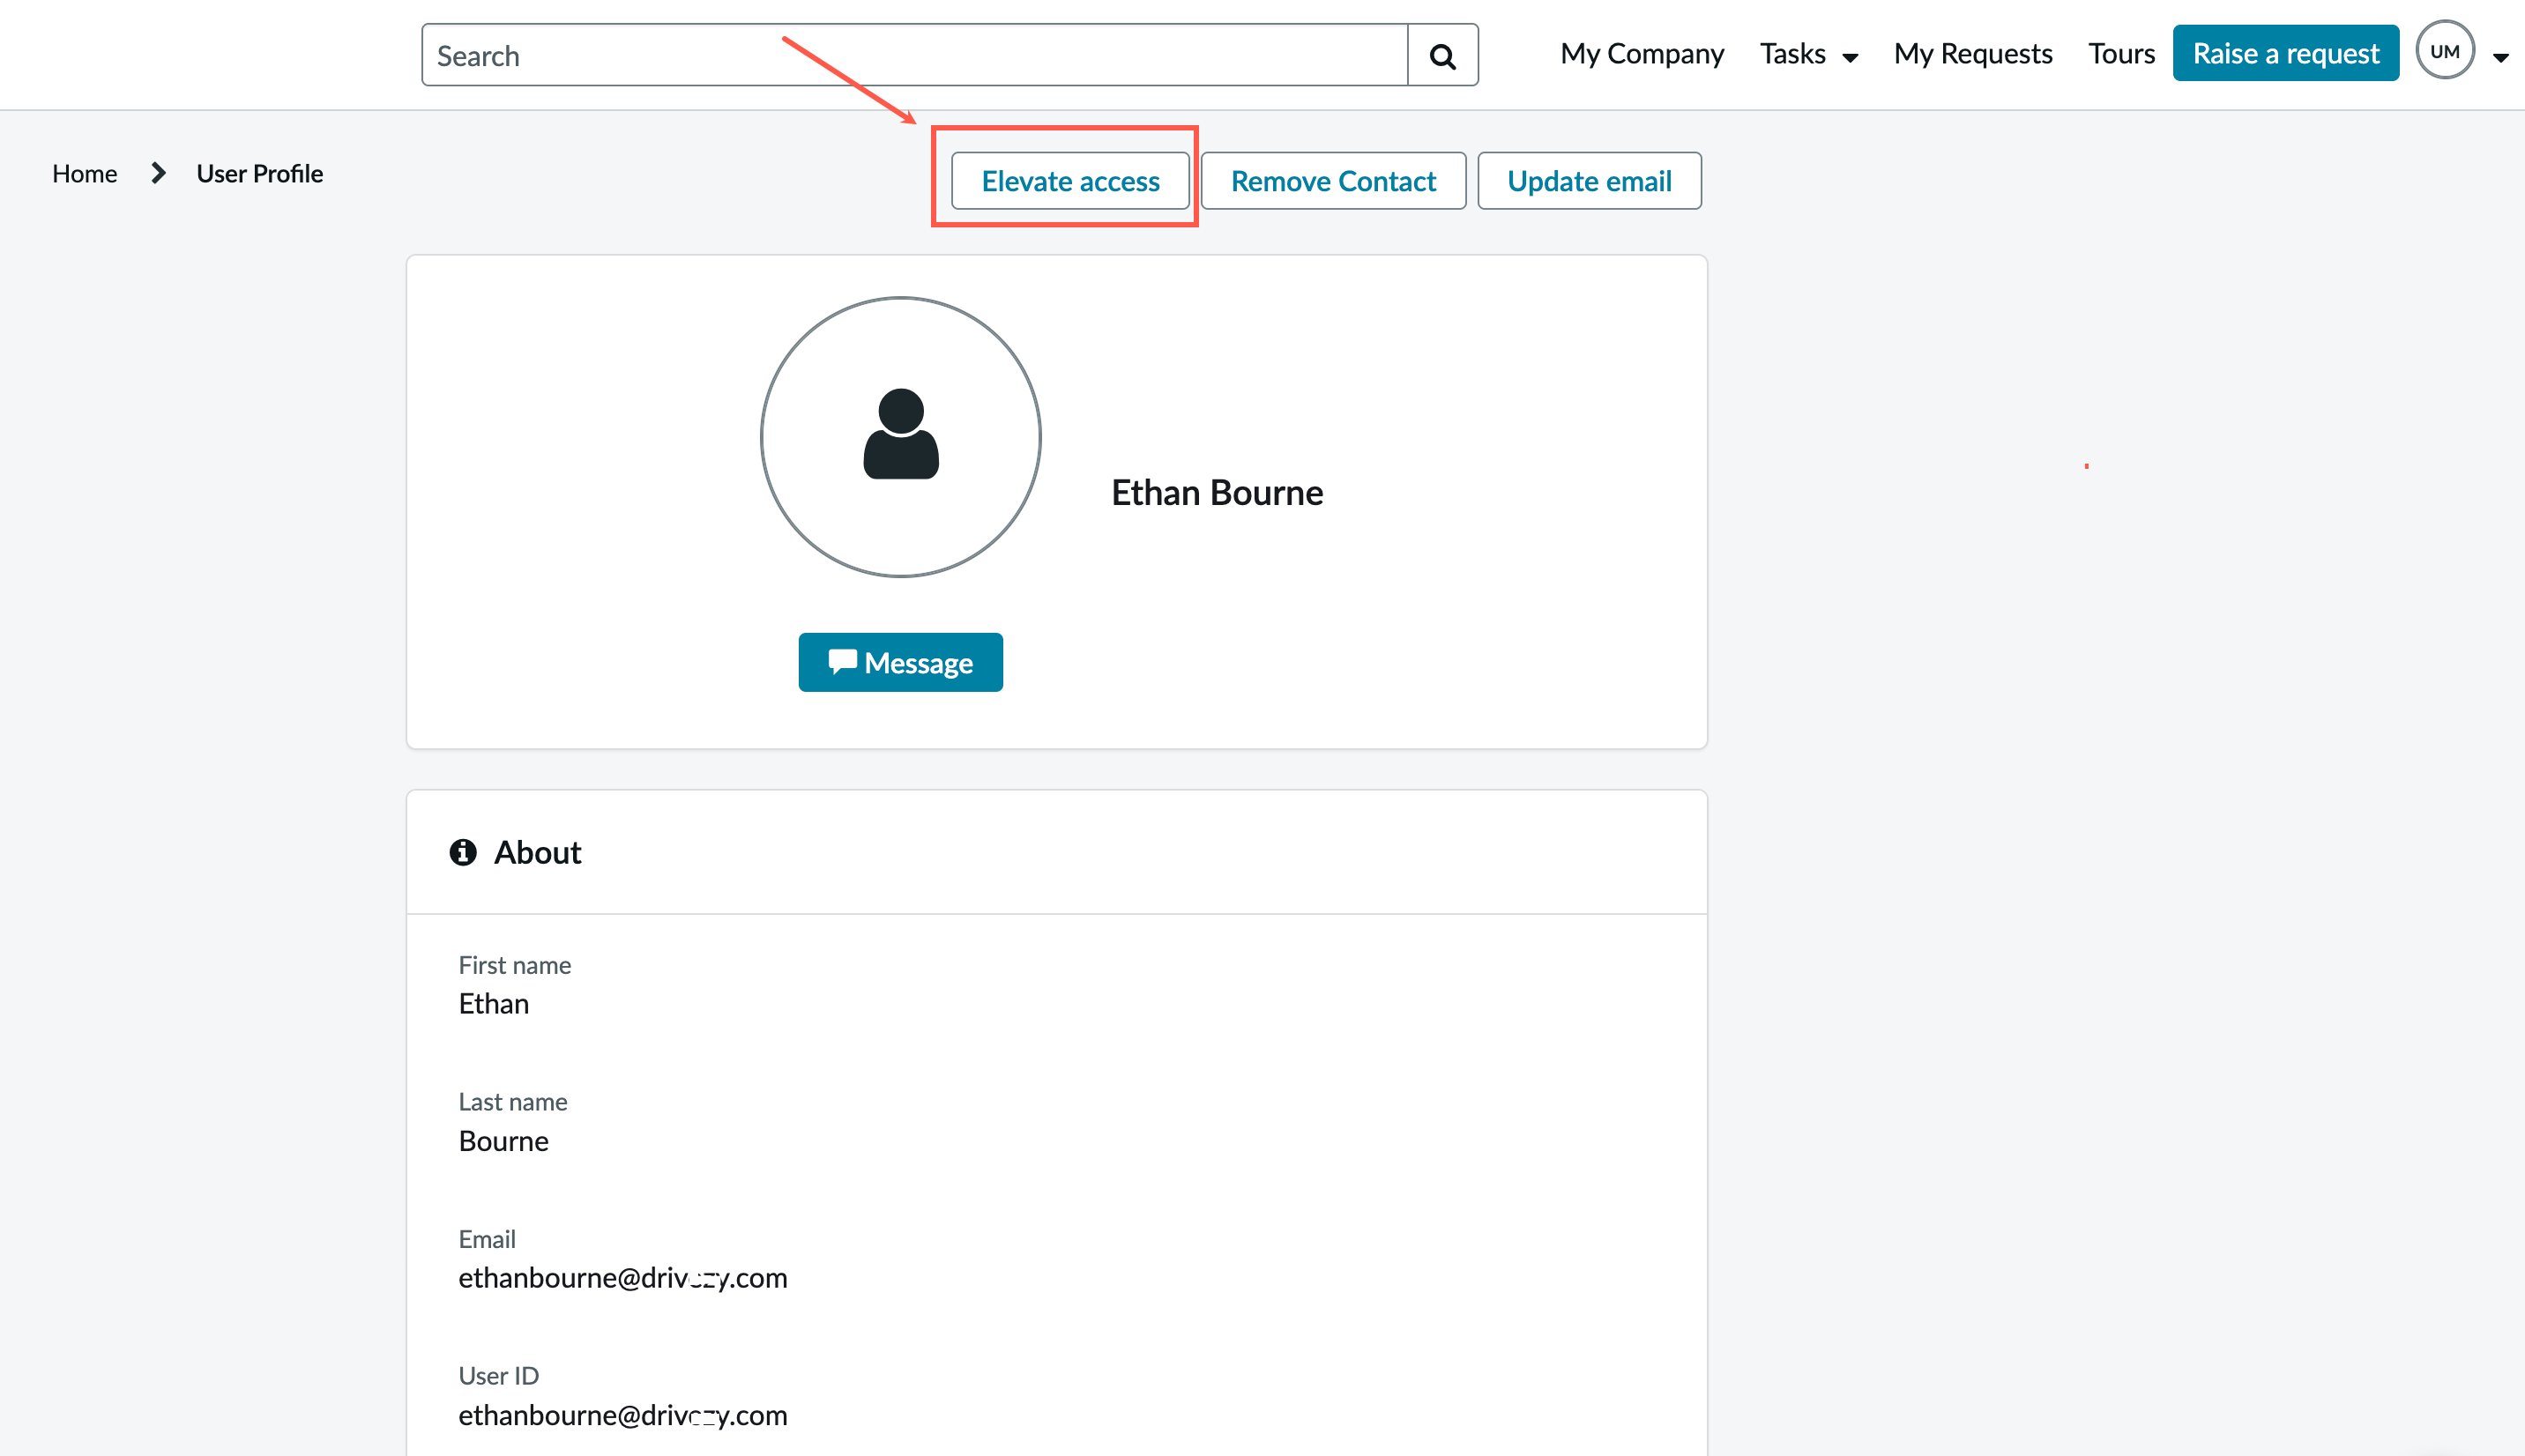This screenshot has width=2525, height=1456.
Task: Click the First name value Ethan
Action: coord(493,1003)
